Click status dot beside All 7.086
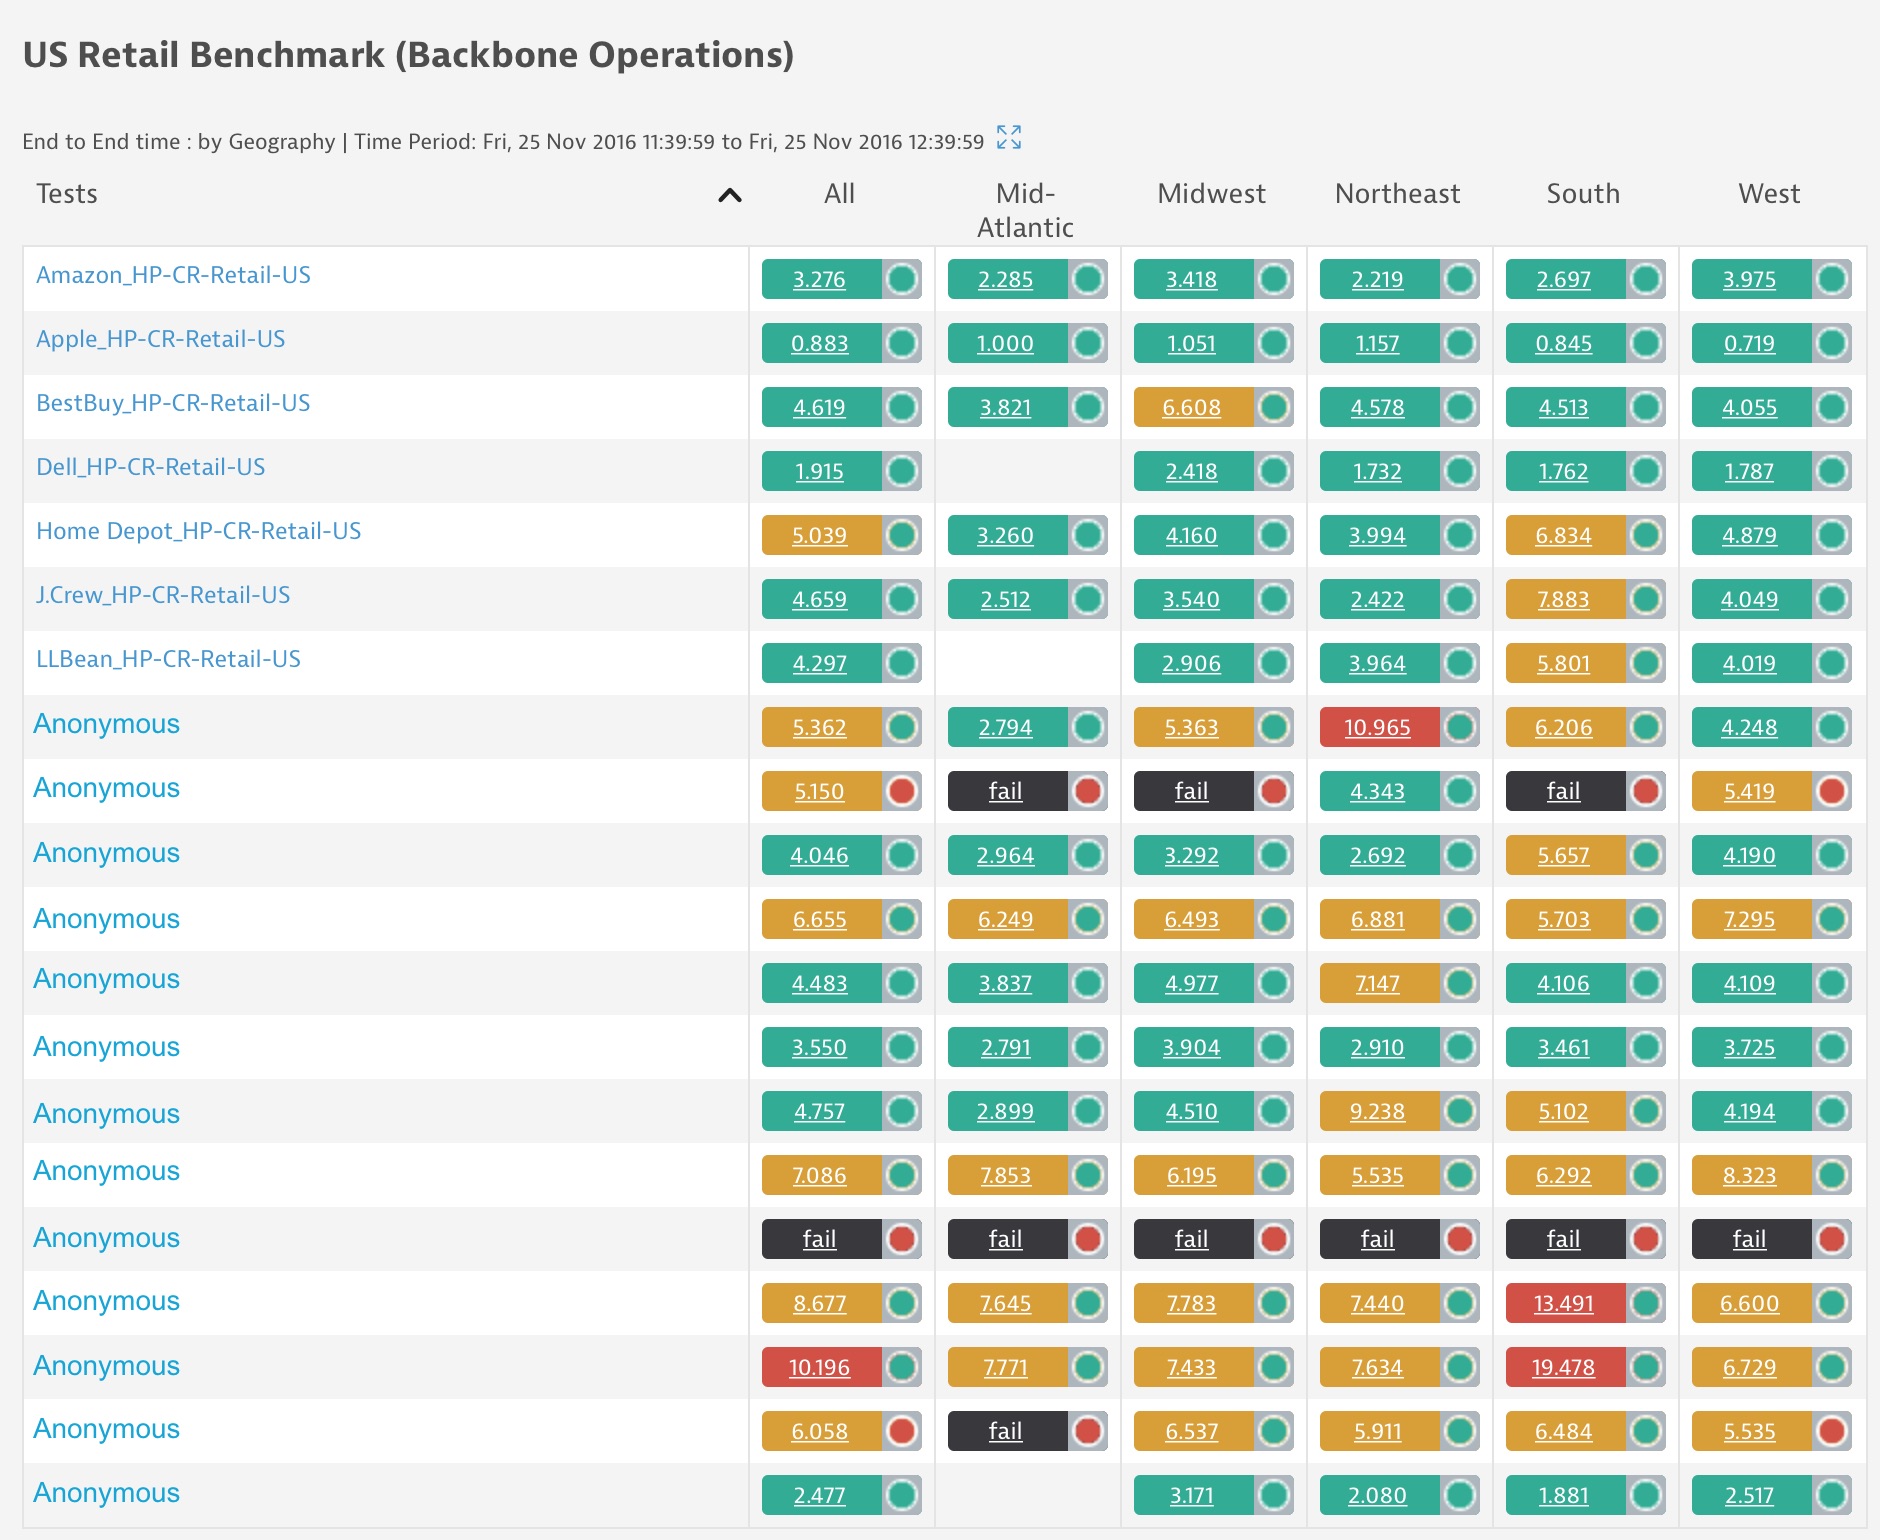Viewport: 1880px width, 1540px height. (902, 1175)
